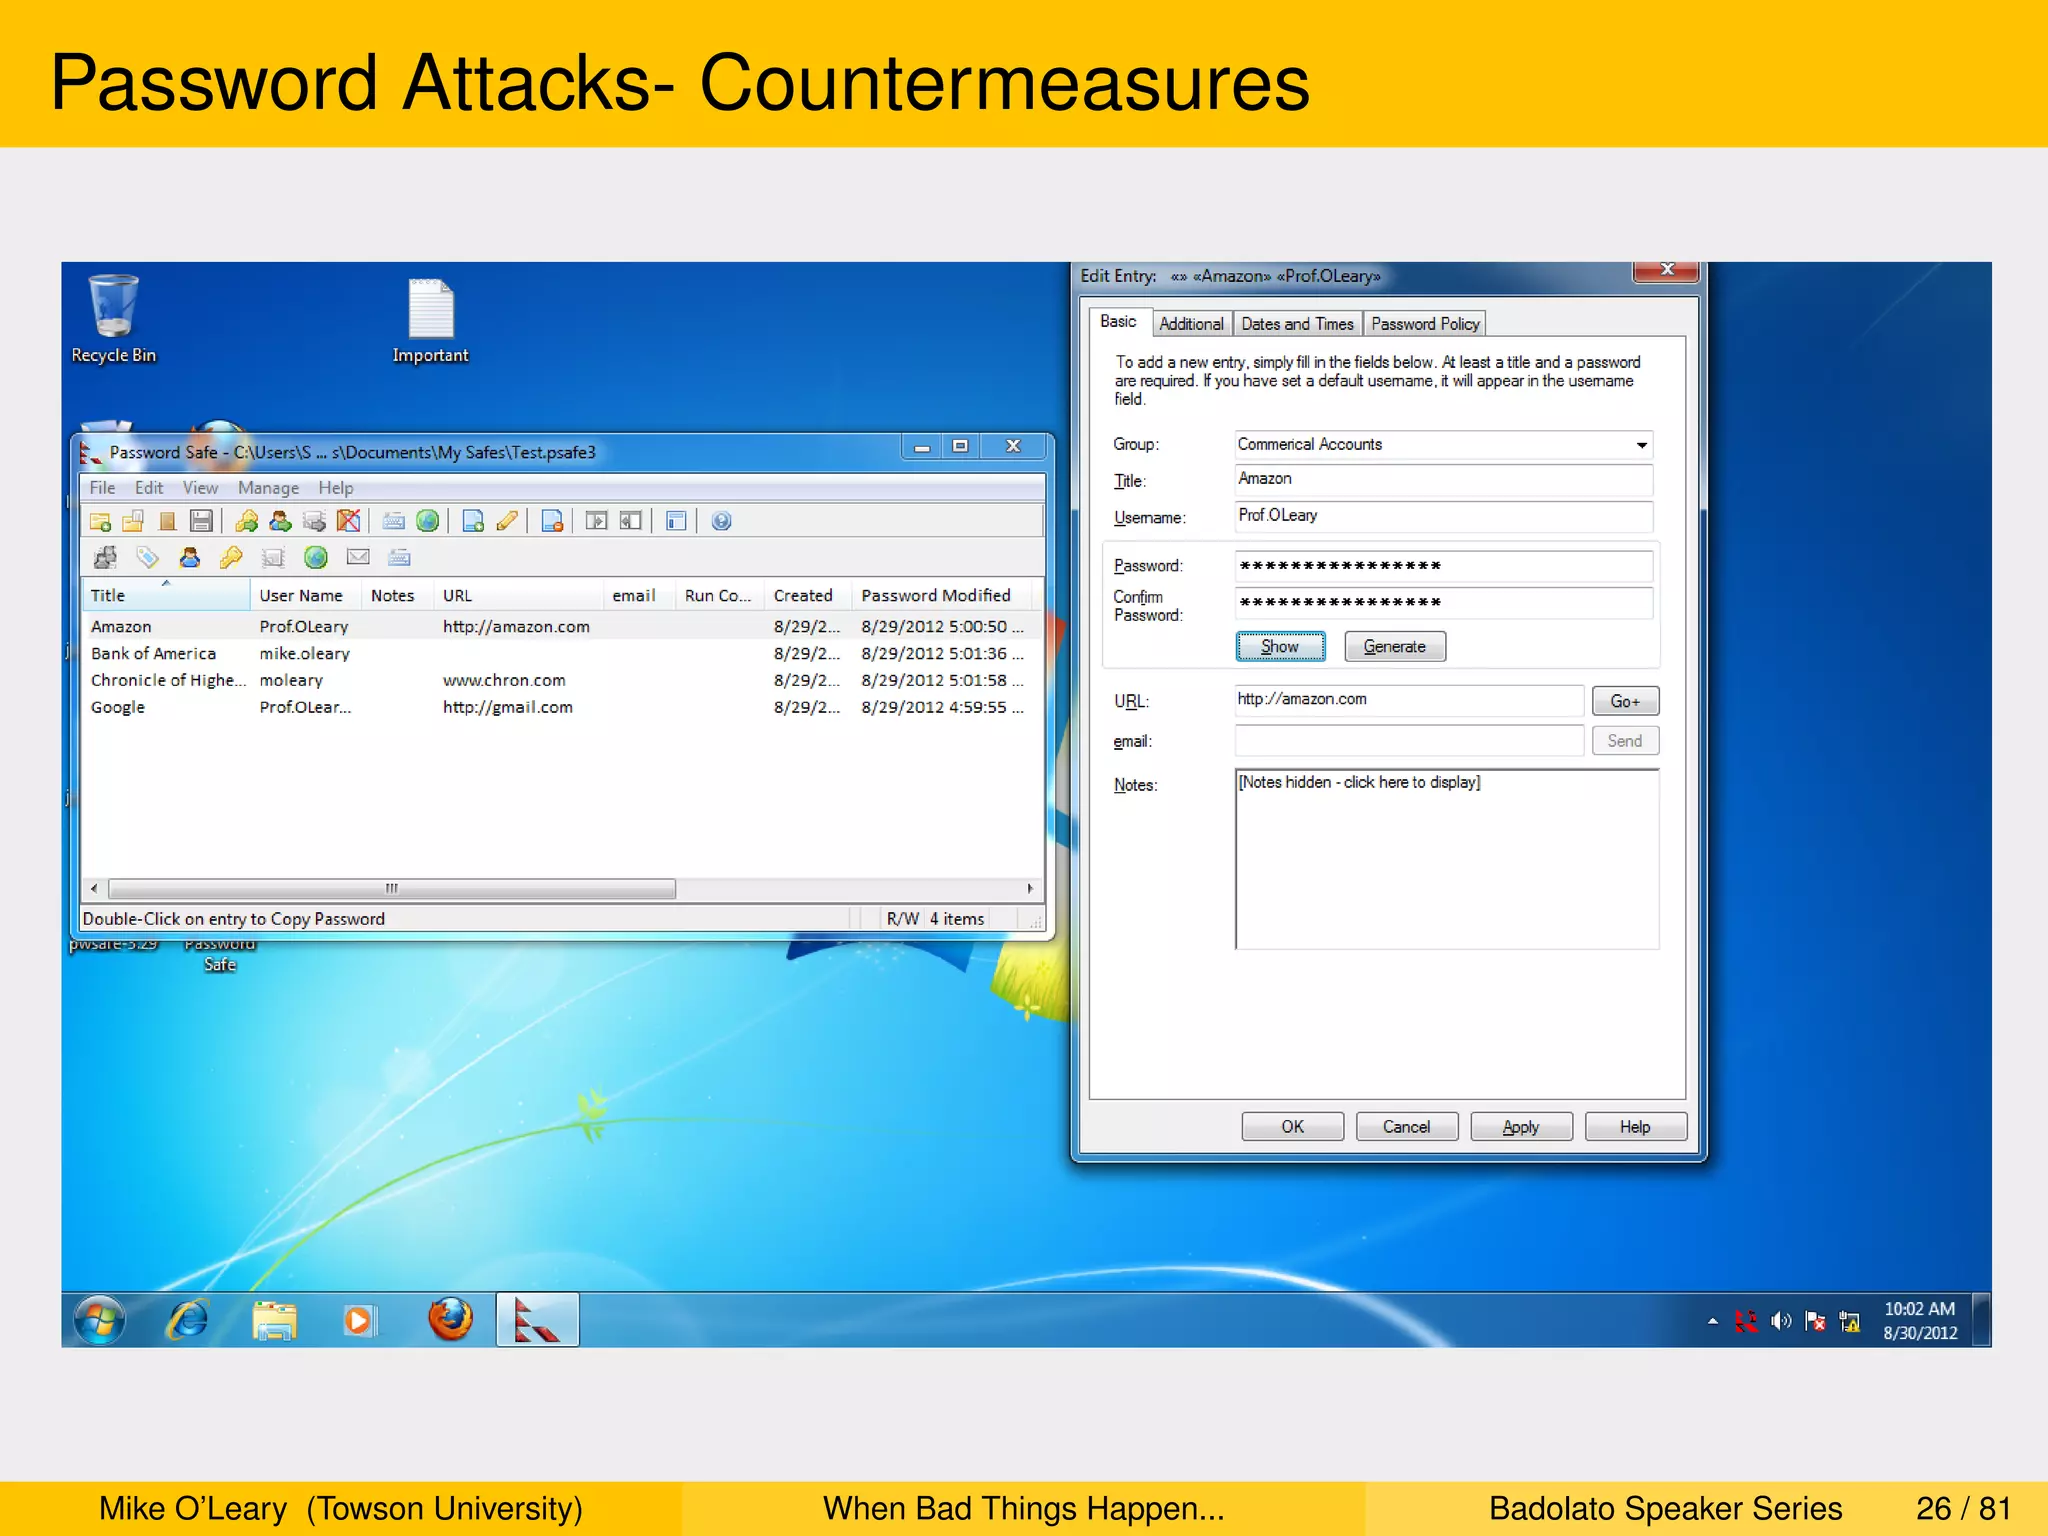2048x1536 pixels.
Task: Click the Edit Entry pencil icon
Action: point(507,521)
